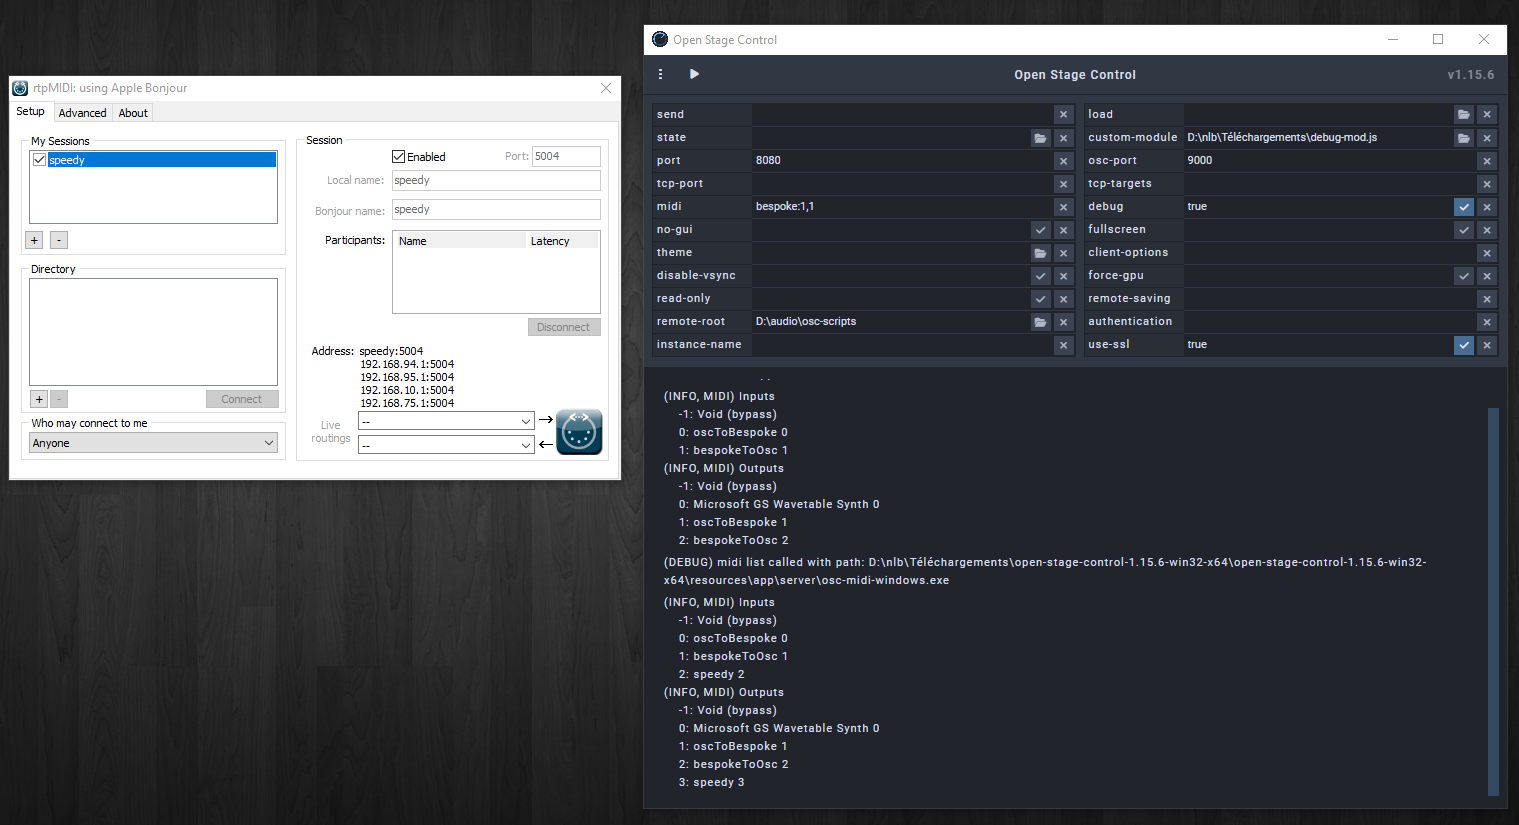
Task: Uncheck the speedy session checkbox
Action: [x=40, y=160]
